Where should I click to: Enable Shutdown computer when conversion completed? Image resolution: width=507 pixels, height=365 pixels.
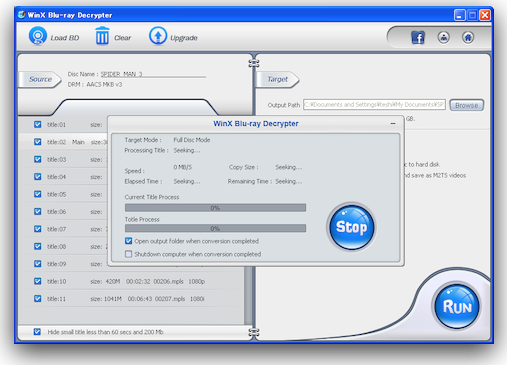tap(128, 254)
